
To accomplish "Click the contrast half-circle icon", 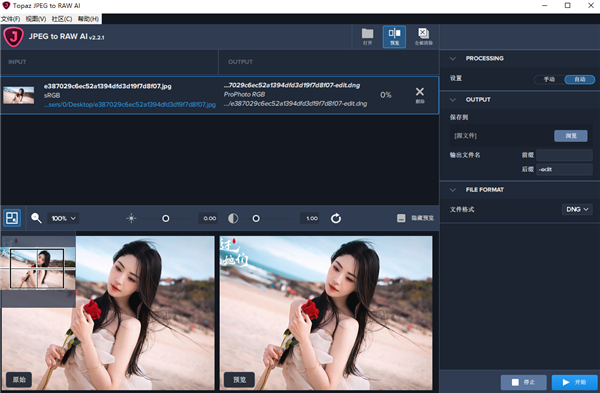I will (x=233, y=218).
